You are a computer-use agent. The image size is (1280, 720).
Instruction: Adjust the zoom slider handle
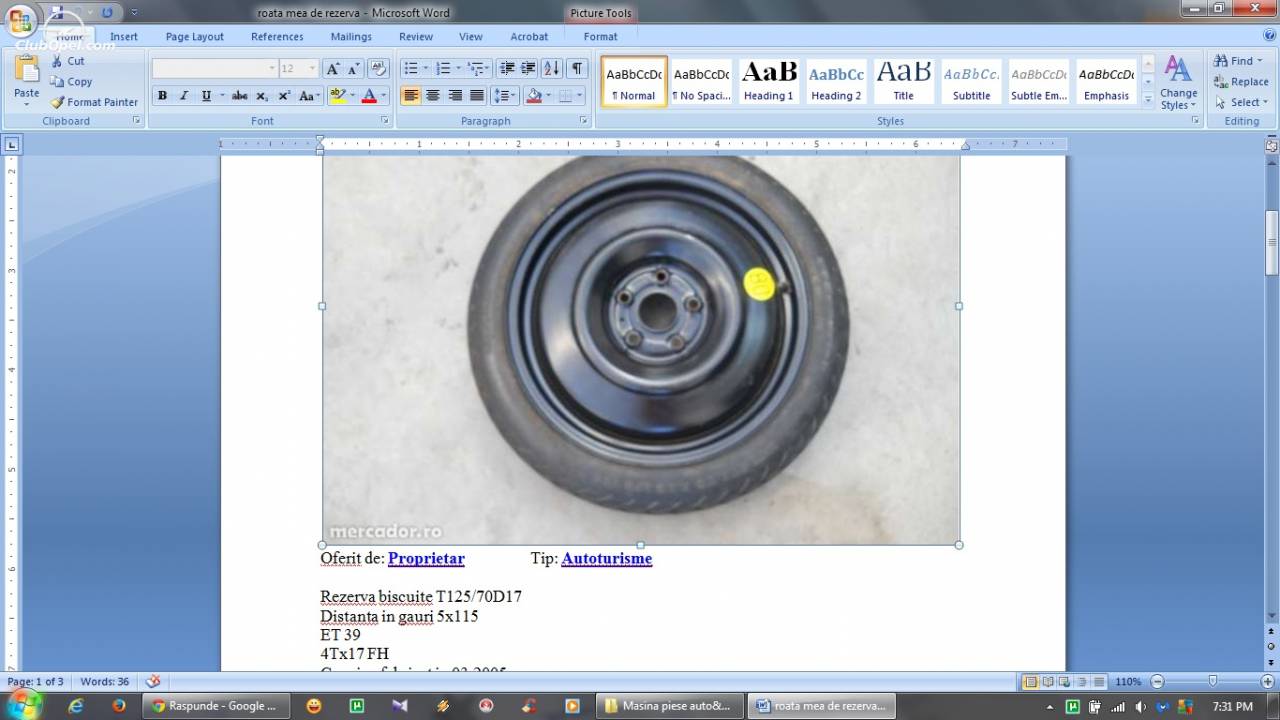(1213, 681)
